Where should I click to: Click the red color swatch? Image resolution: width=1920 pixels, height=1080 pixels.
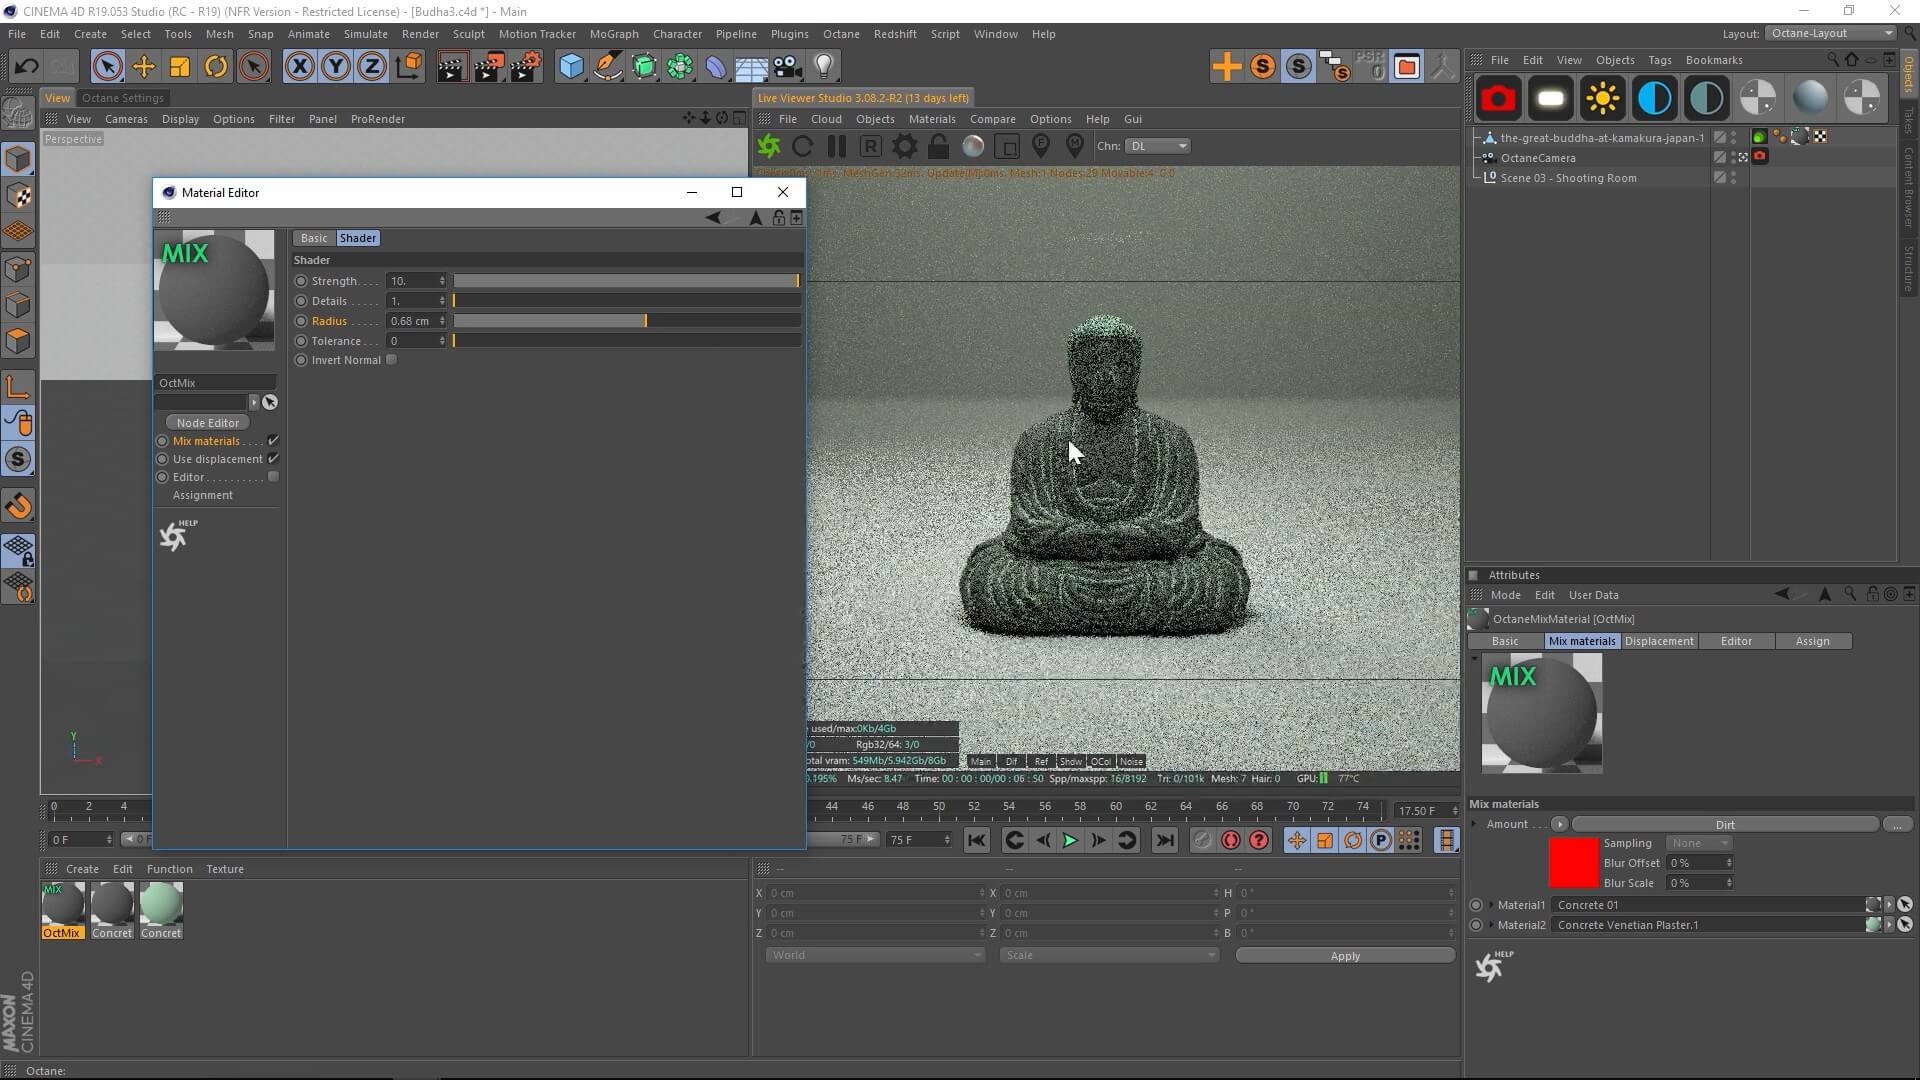tap(1573, 863)
